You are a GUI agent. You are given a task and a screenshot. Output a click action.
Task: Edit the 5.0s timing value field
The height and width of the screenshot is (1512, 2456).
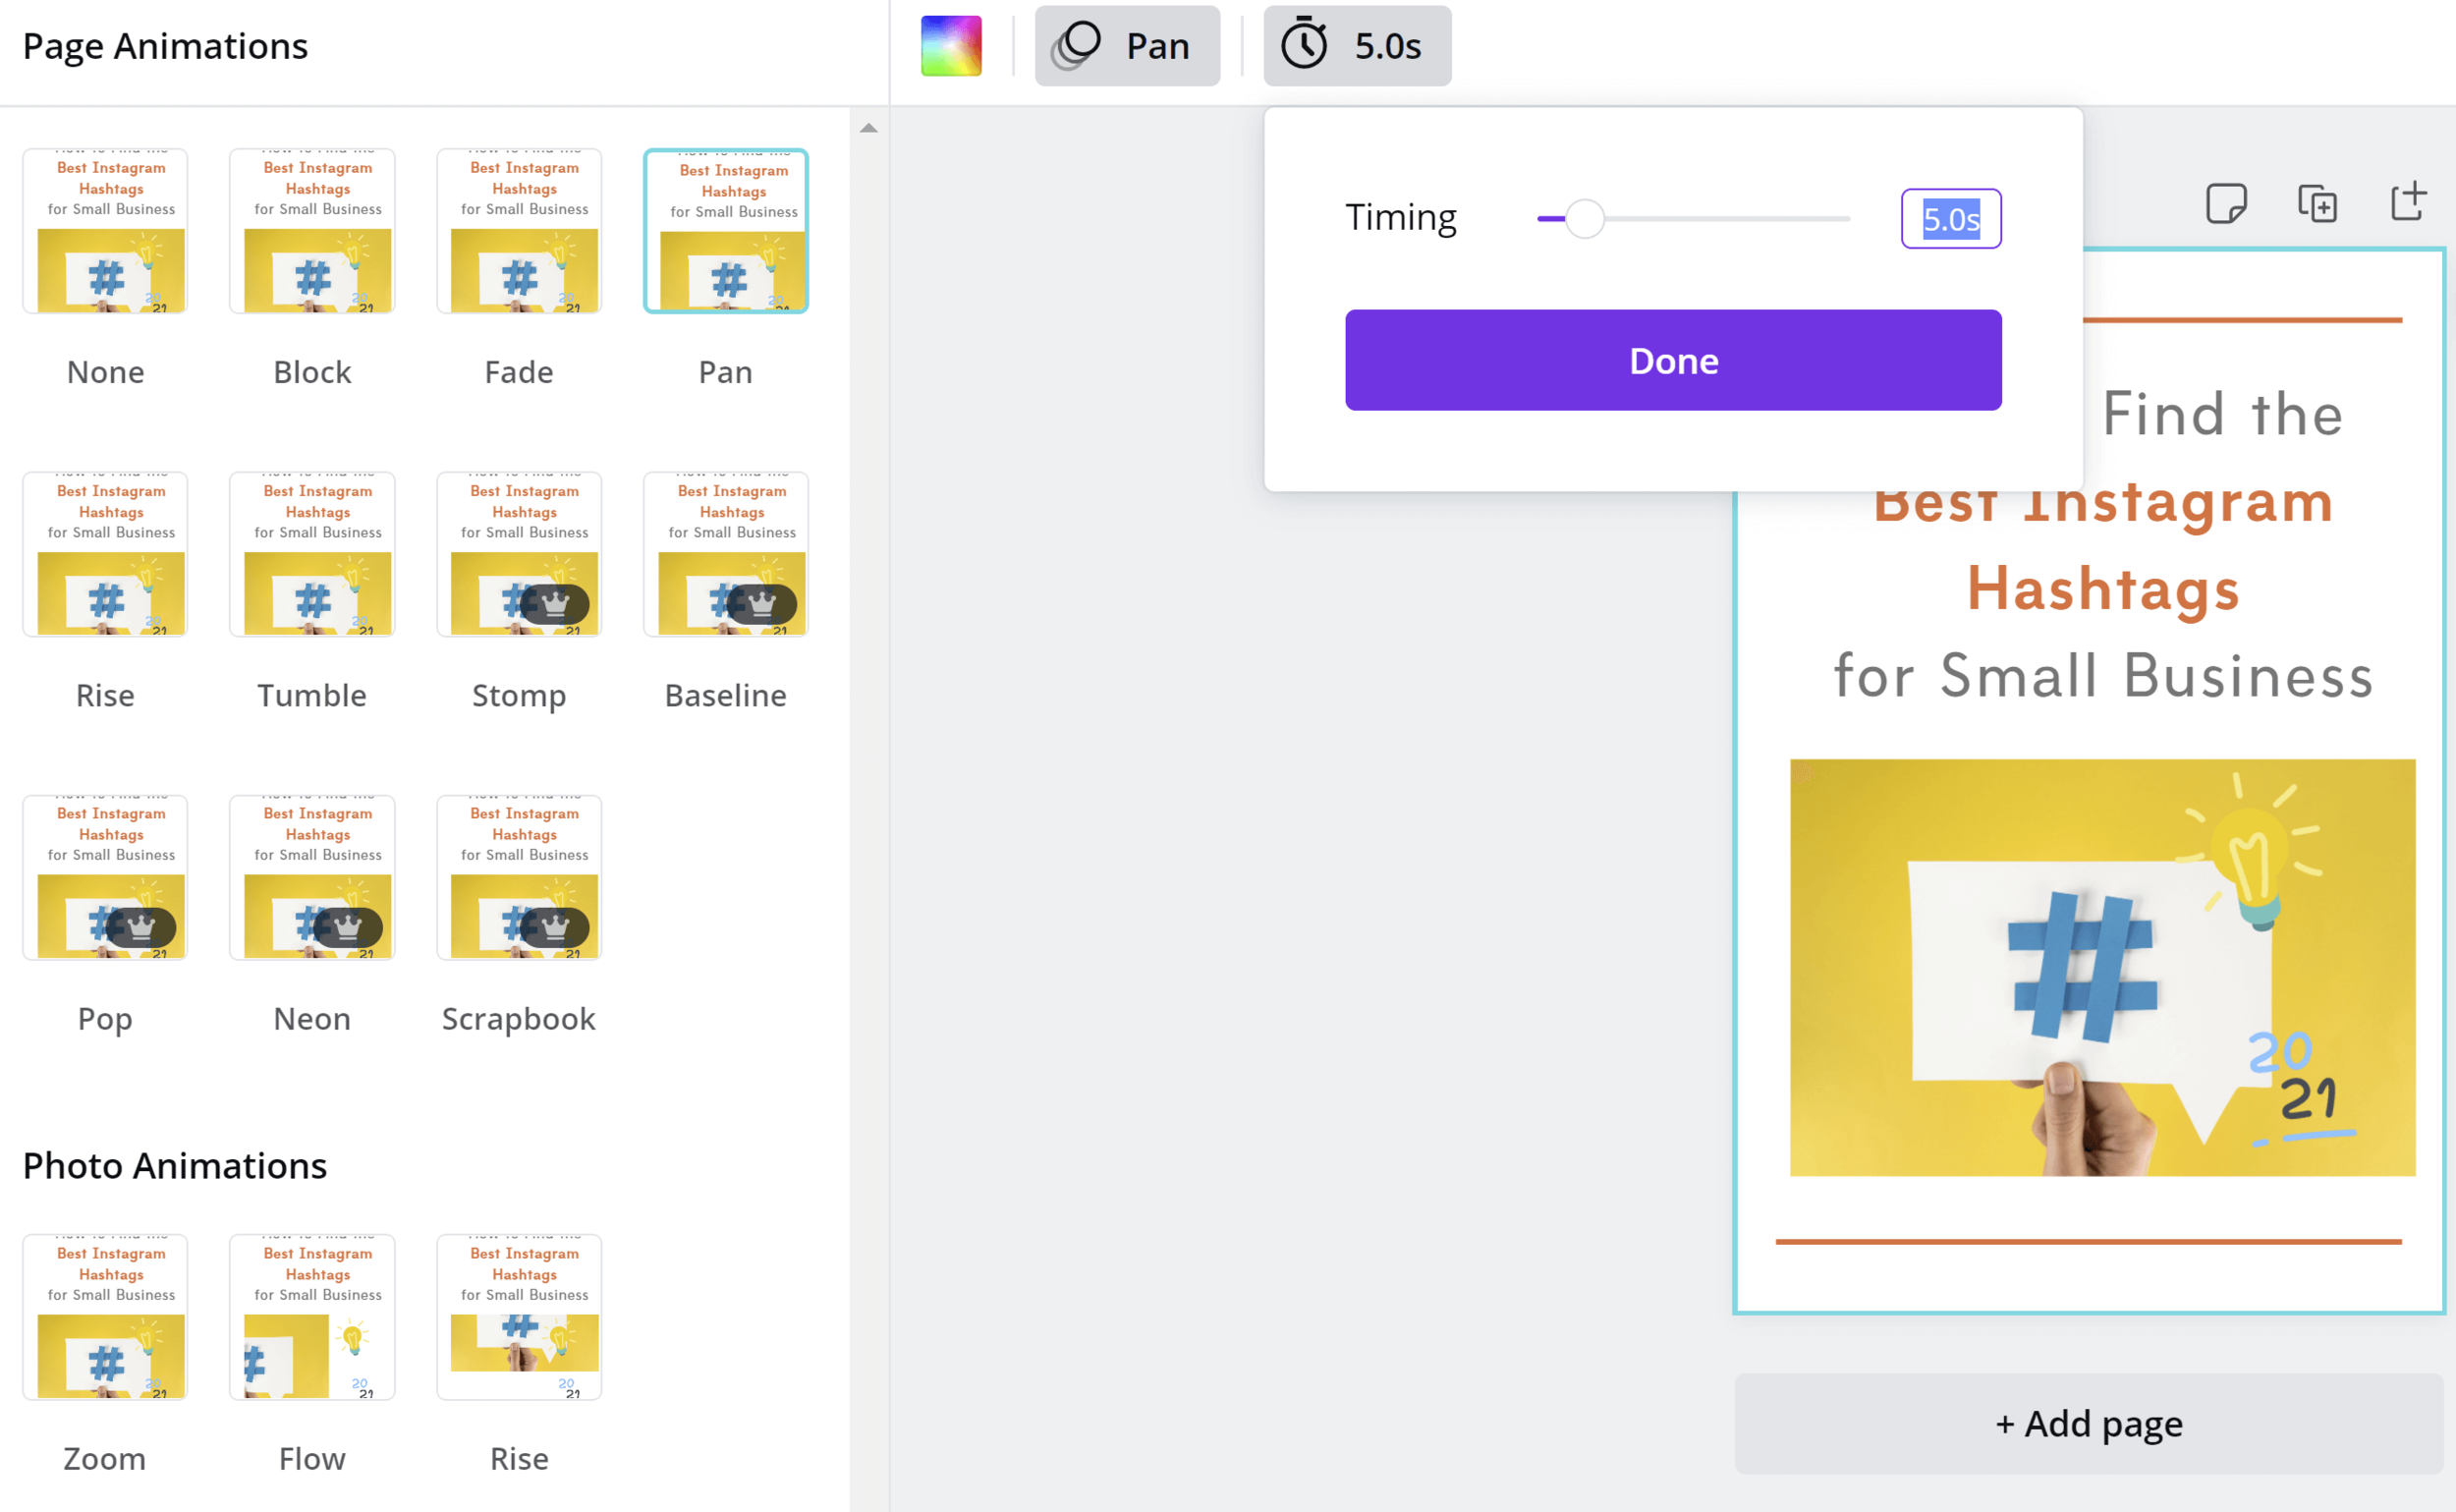click(x=1949, y=219)
